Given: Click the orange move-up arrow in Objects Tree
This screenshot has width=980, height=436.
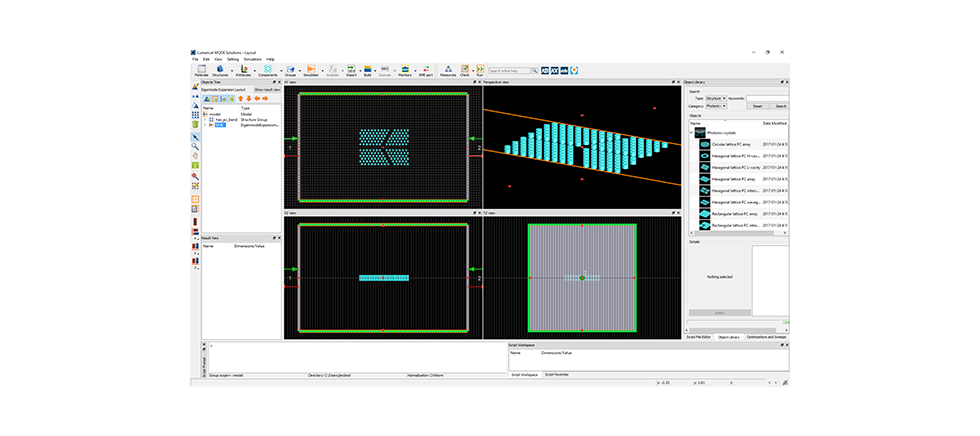Looking at the screenshot, I should point(241,99).
